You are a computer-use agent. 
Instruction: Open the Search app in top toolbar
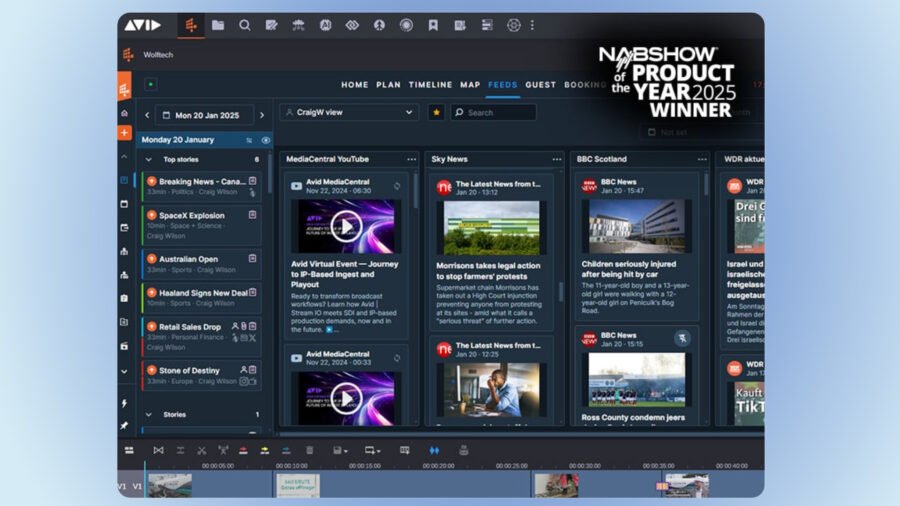pos(245,25)
